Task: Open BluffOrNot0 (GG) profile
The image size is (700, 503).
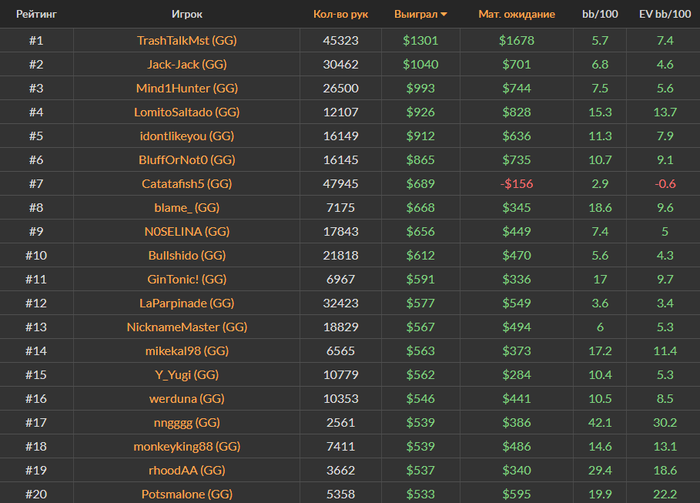Action: click(187, 160)
